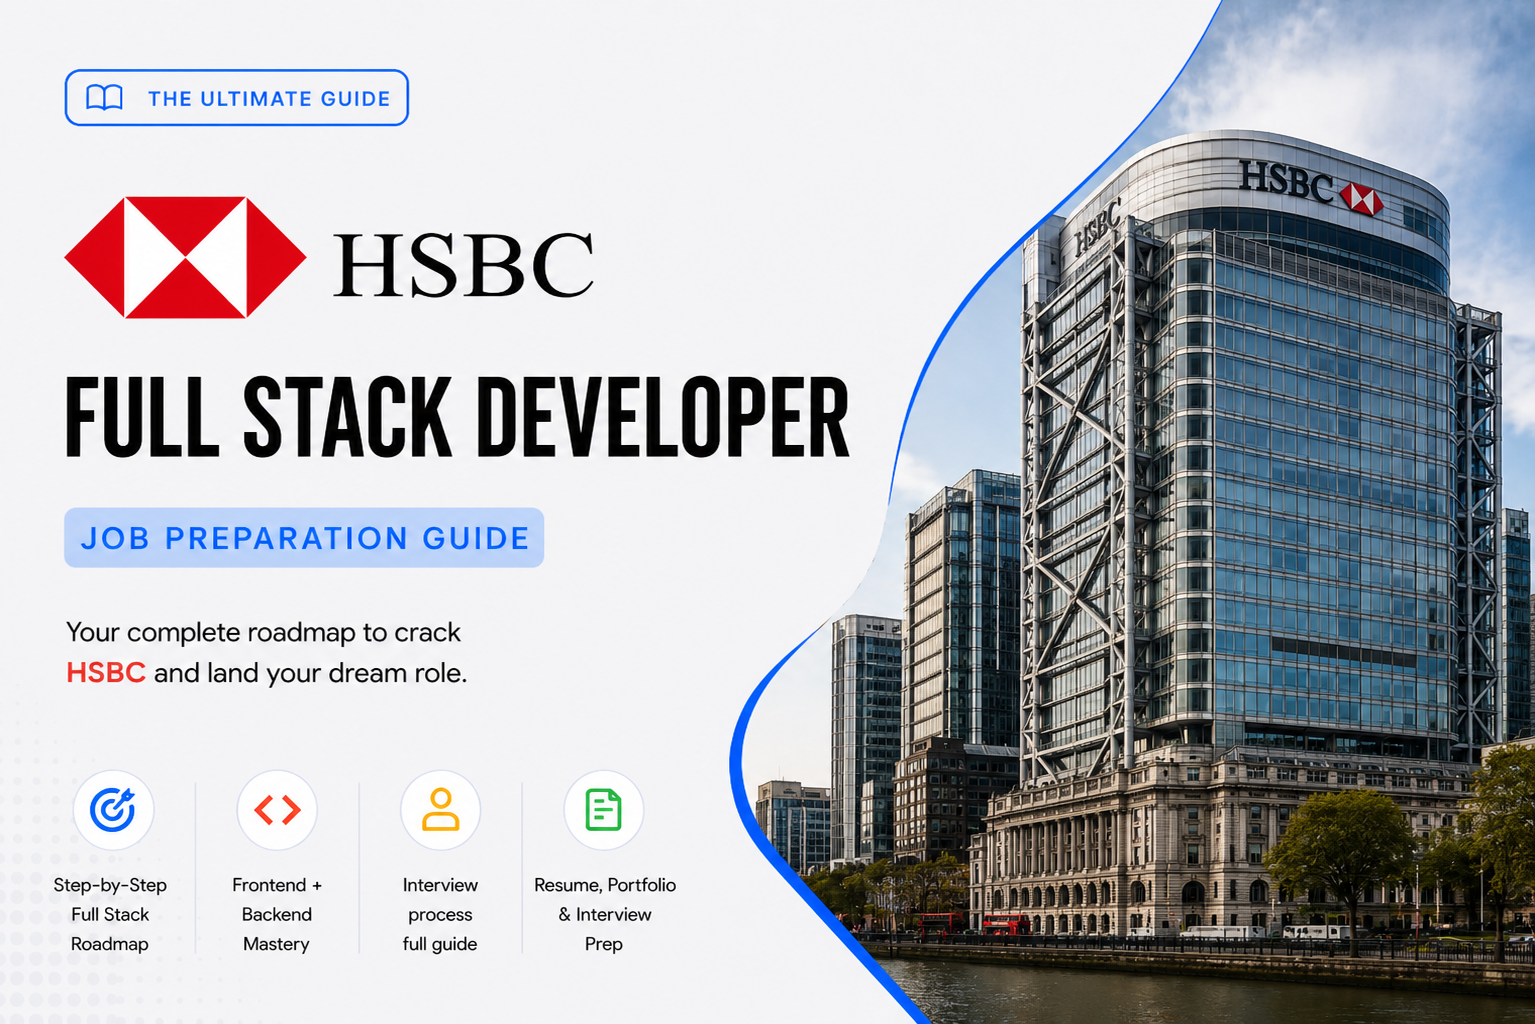Click the JOB PREPARATION GUIDE label
This screenshot has height=1024, width=1535.
pos(304,538)
